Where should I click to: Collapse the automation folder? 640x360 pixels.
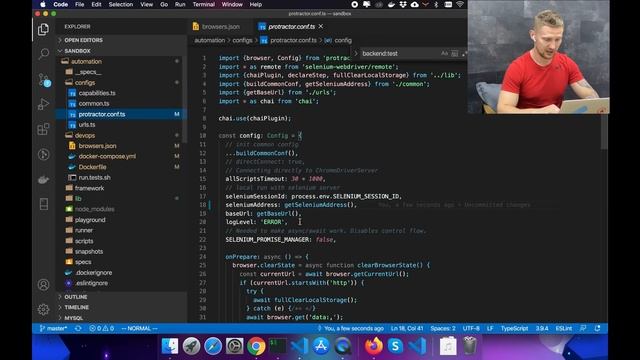[86, 61]
